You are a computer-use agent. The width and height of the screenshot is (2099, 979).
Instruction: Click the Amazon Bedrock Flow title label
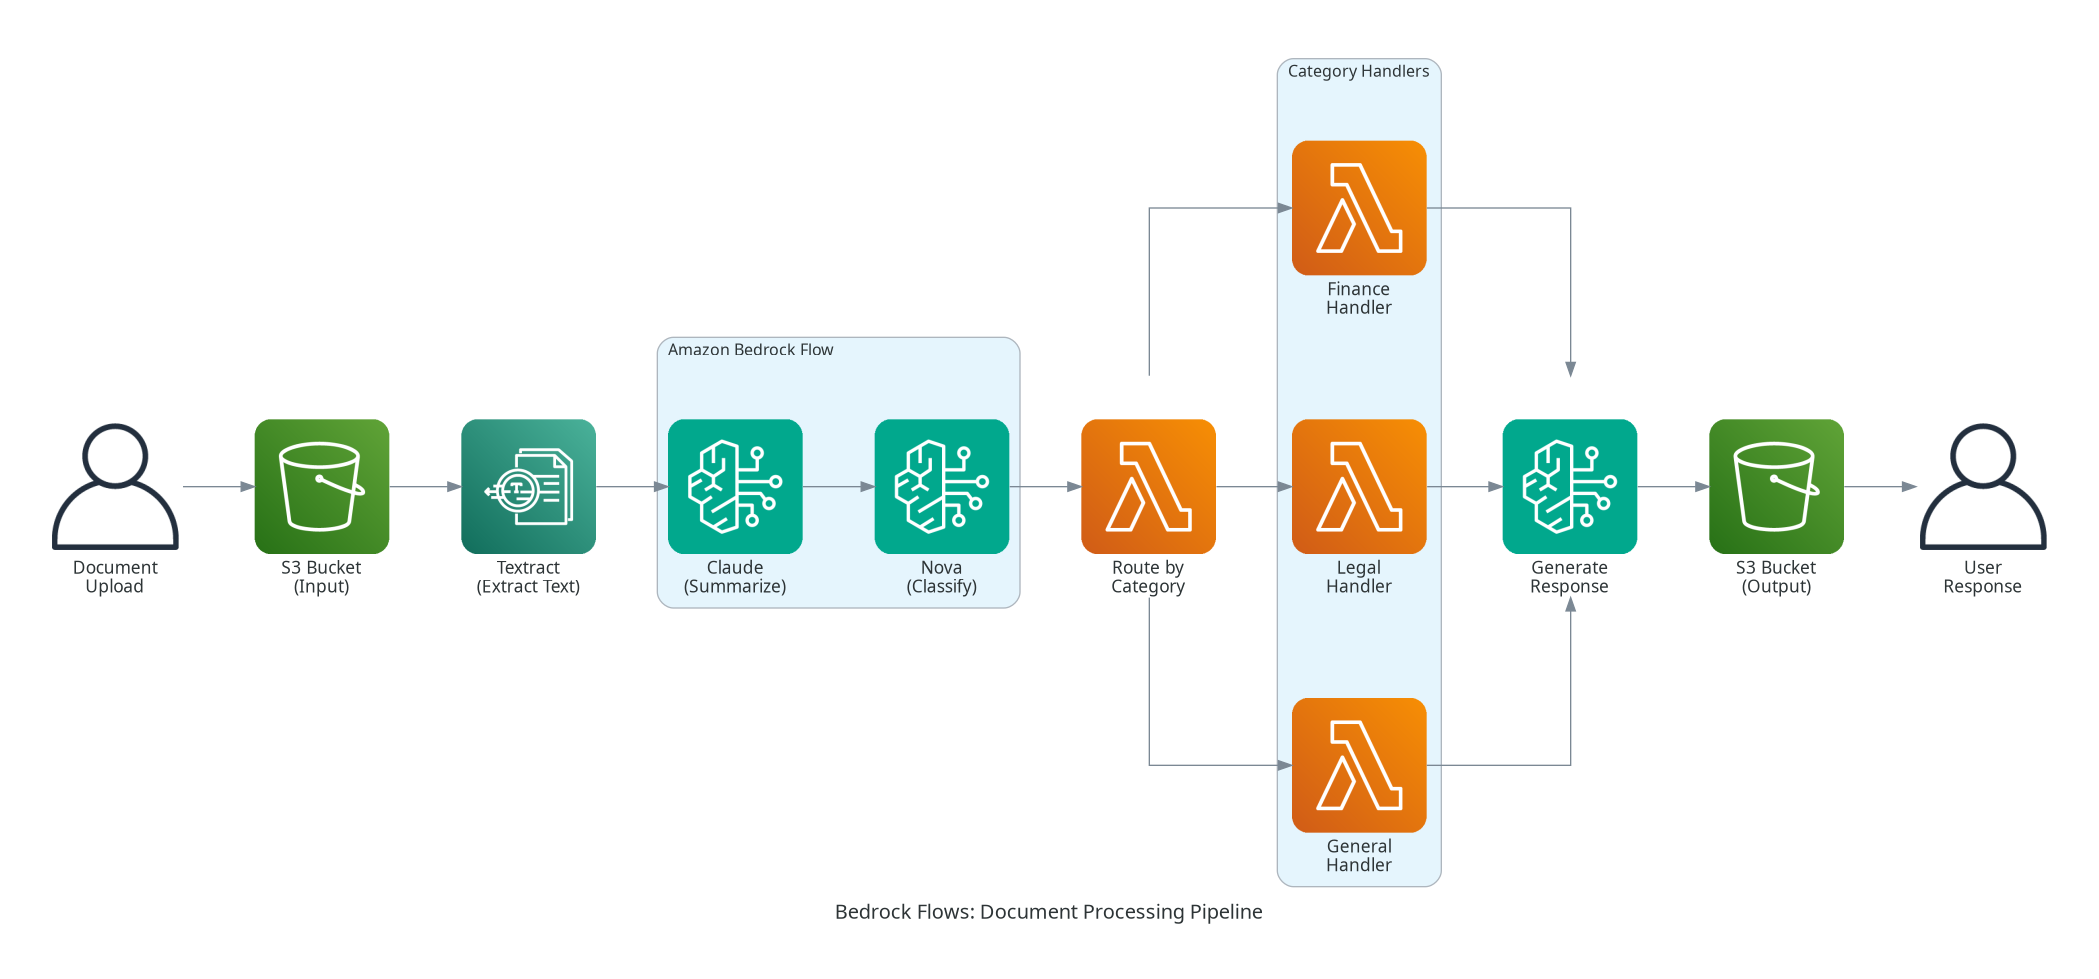[752, 350]
